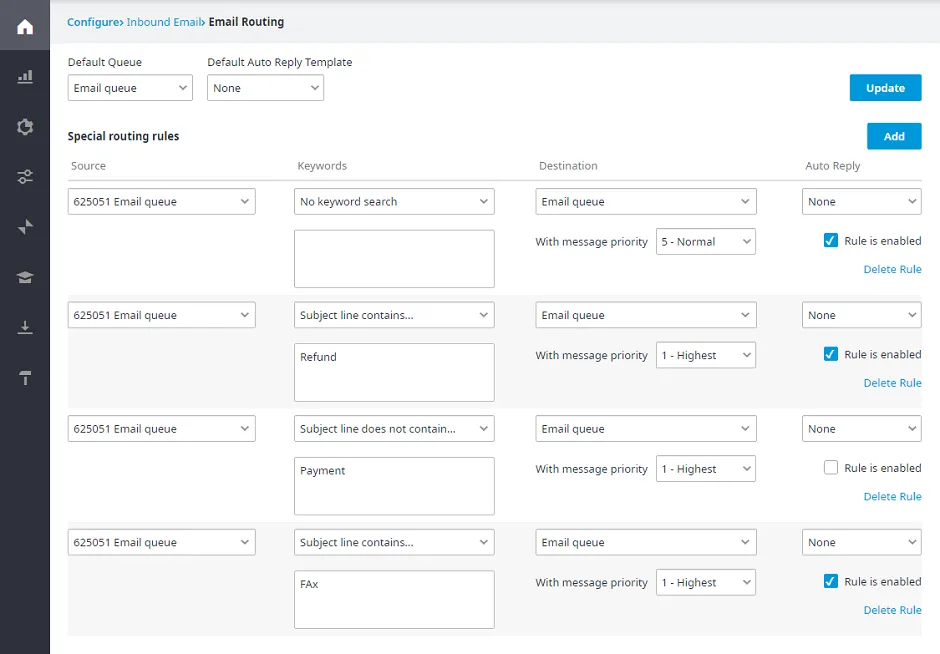The image size is (940, 654).
Task: Enable the rule for Payment keyword
Action: (830, 468)
